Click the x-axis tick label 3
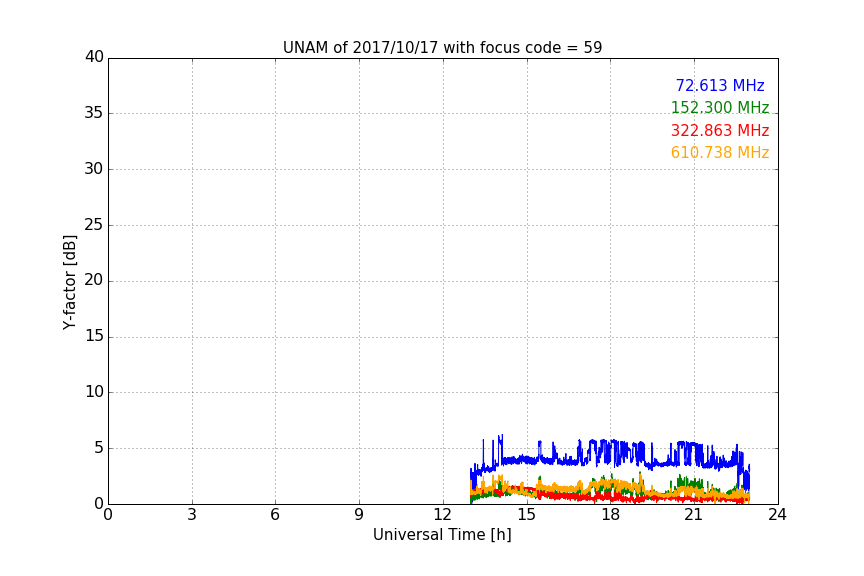The width and height of the screenshot is (864, 576). 192,515
